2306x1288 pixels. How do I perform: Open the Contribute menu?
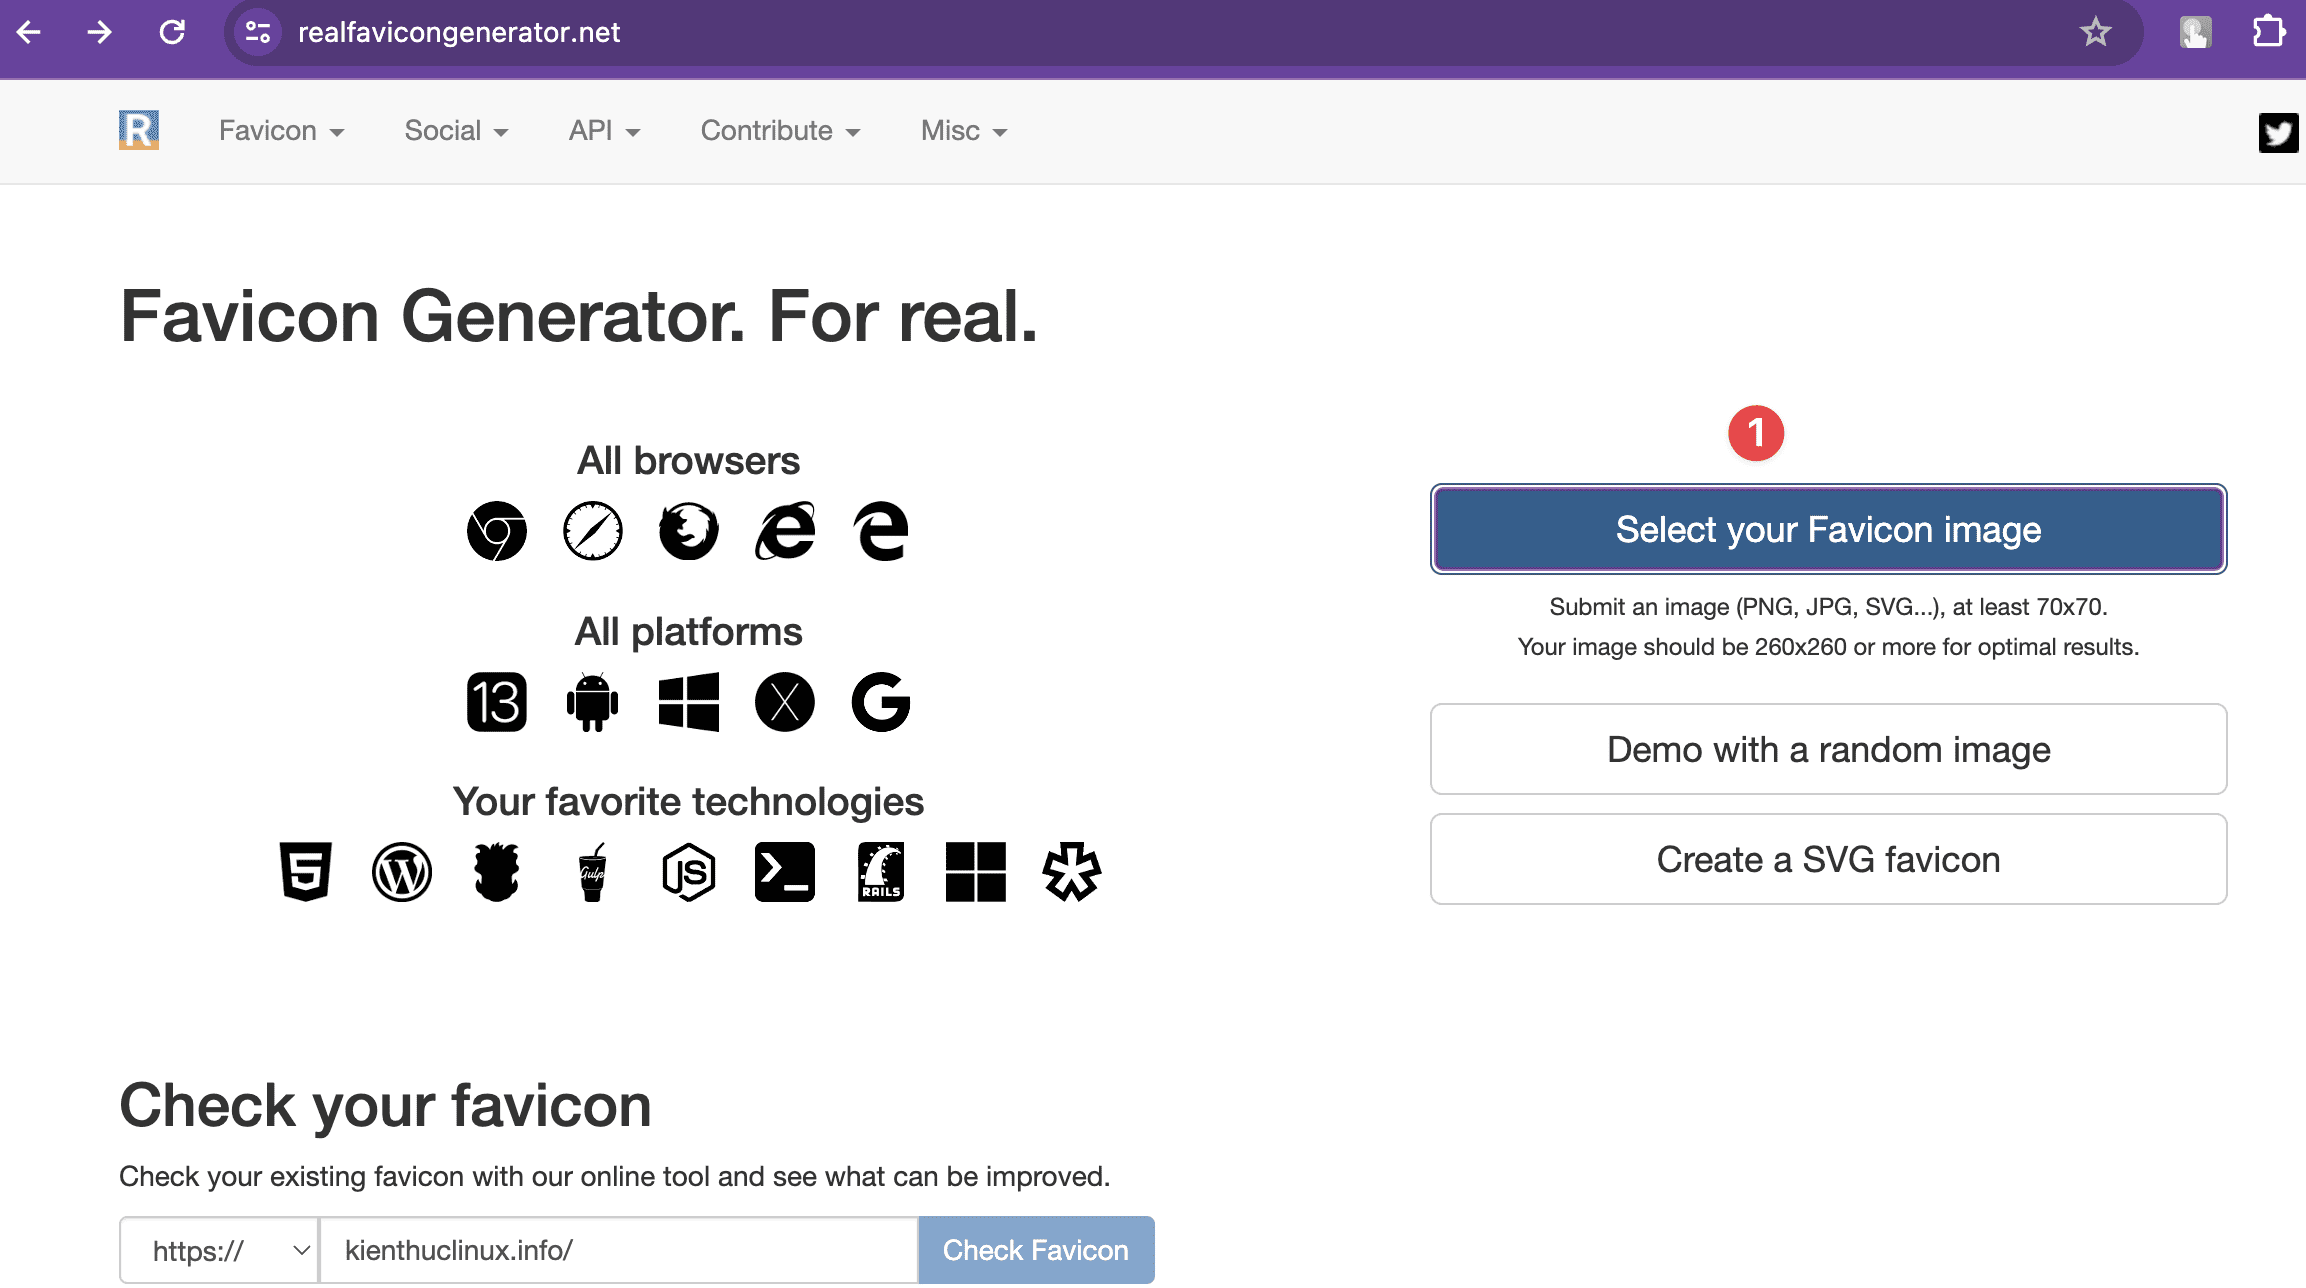(780, 131)
